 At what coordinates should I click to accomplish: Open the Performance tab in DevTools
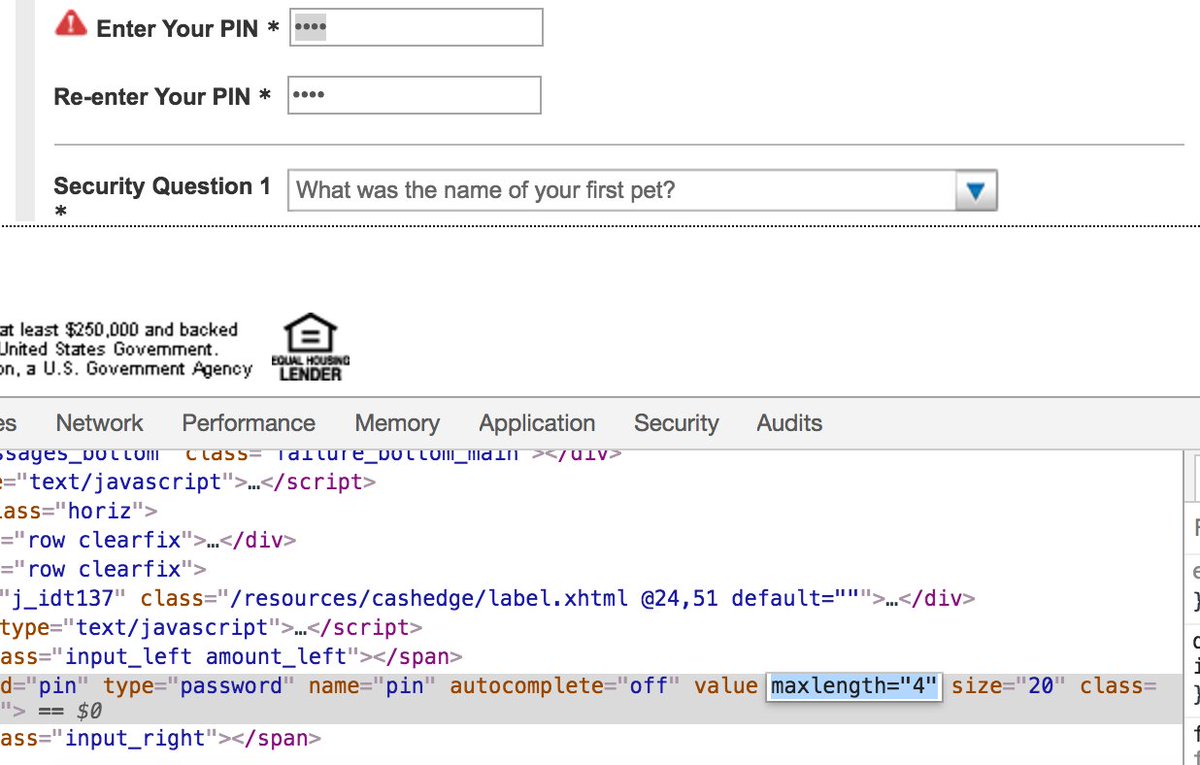click(248, 423)
